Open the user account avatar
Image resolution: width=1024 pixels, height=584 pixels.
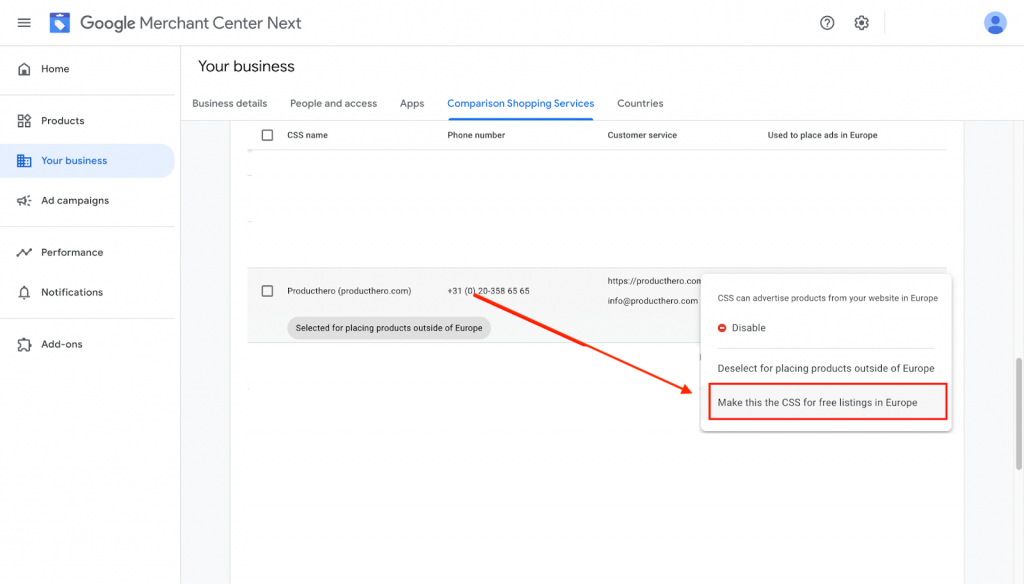(x=995, y=23)
